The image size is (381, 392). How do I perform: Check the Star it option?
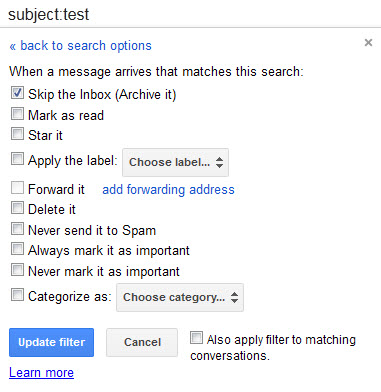(17, 134)
